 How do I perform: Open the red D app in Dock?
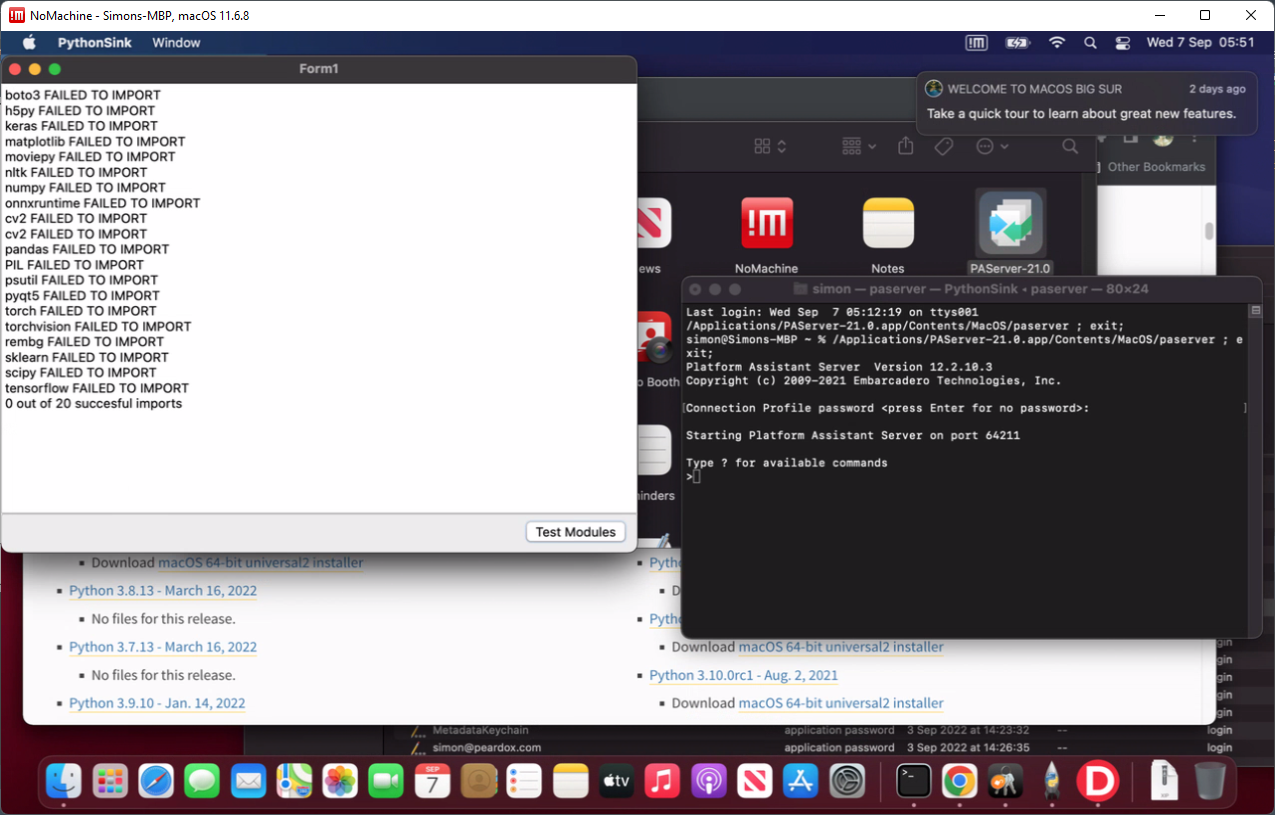1097,780
